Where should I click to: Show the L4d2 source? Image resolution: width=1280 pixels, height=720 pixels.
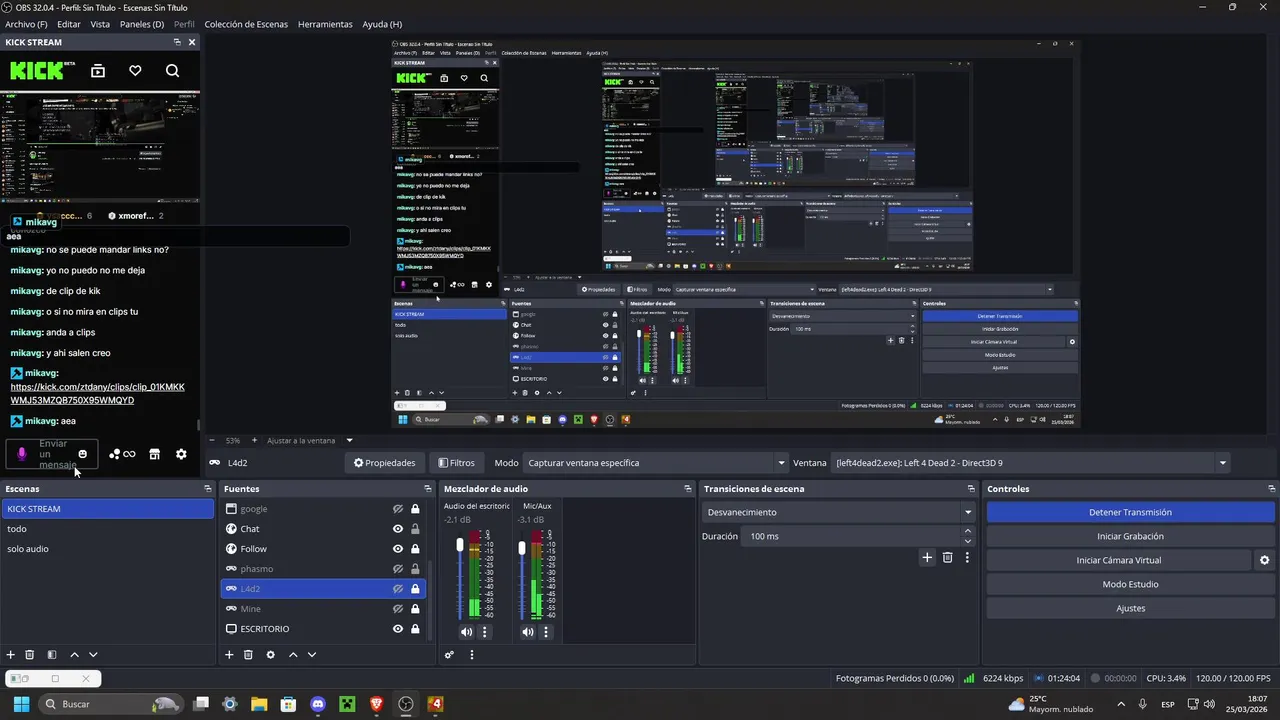click(398, 589)
